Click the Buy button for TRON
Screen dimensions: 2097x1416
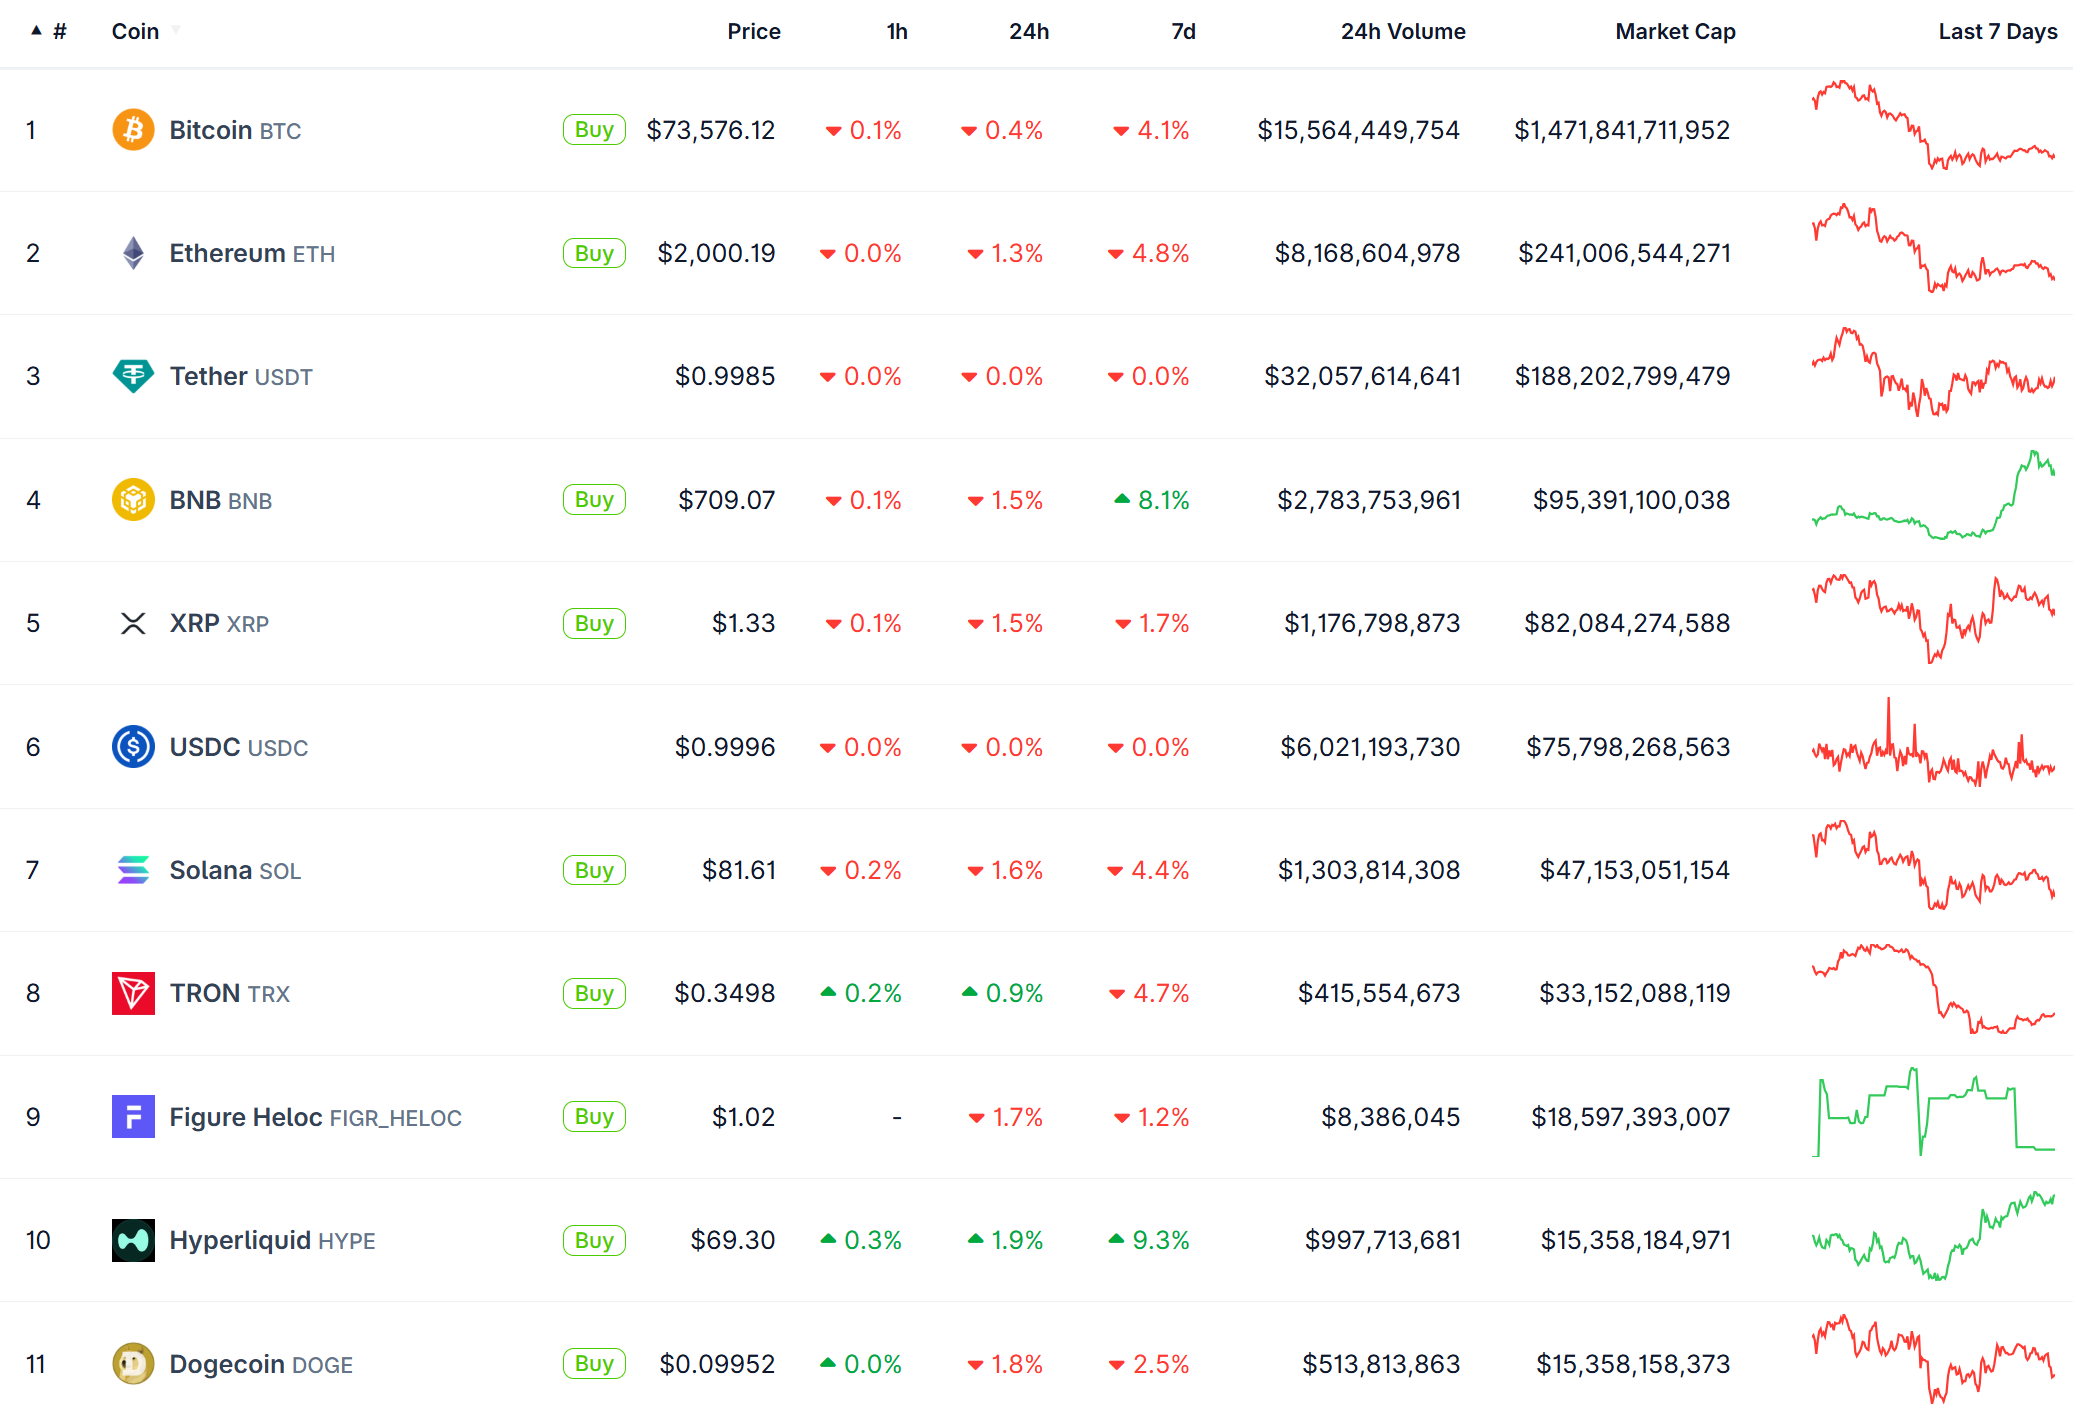coord(594,993)
